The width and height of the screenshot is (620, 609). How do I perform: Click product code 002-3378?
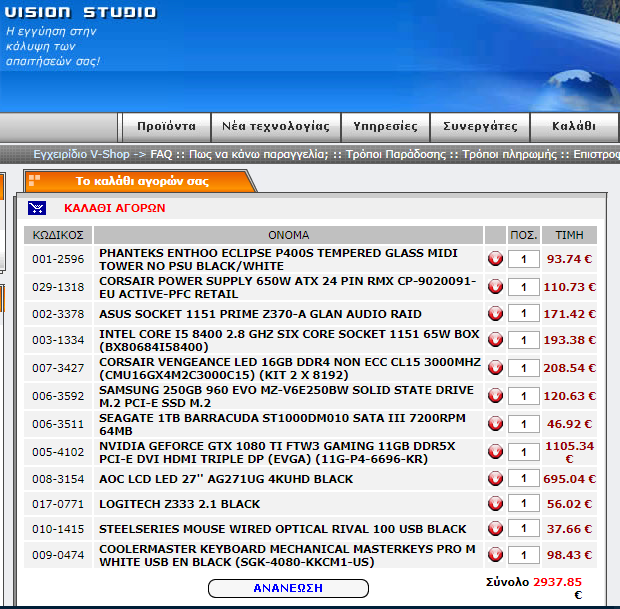click(x=58, y=314)
